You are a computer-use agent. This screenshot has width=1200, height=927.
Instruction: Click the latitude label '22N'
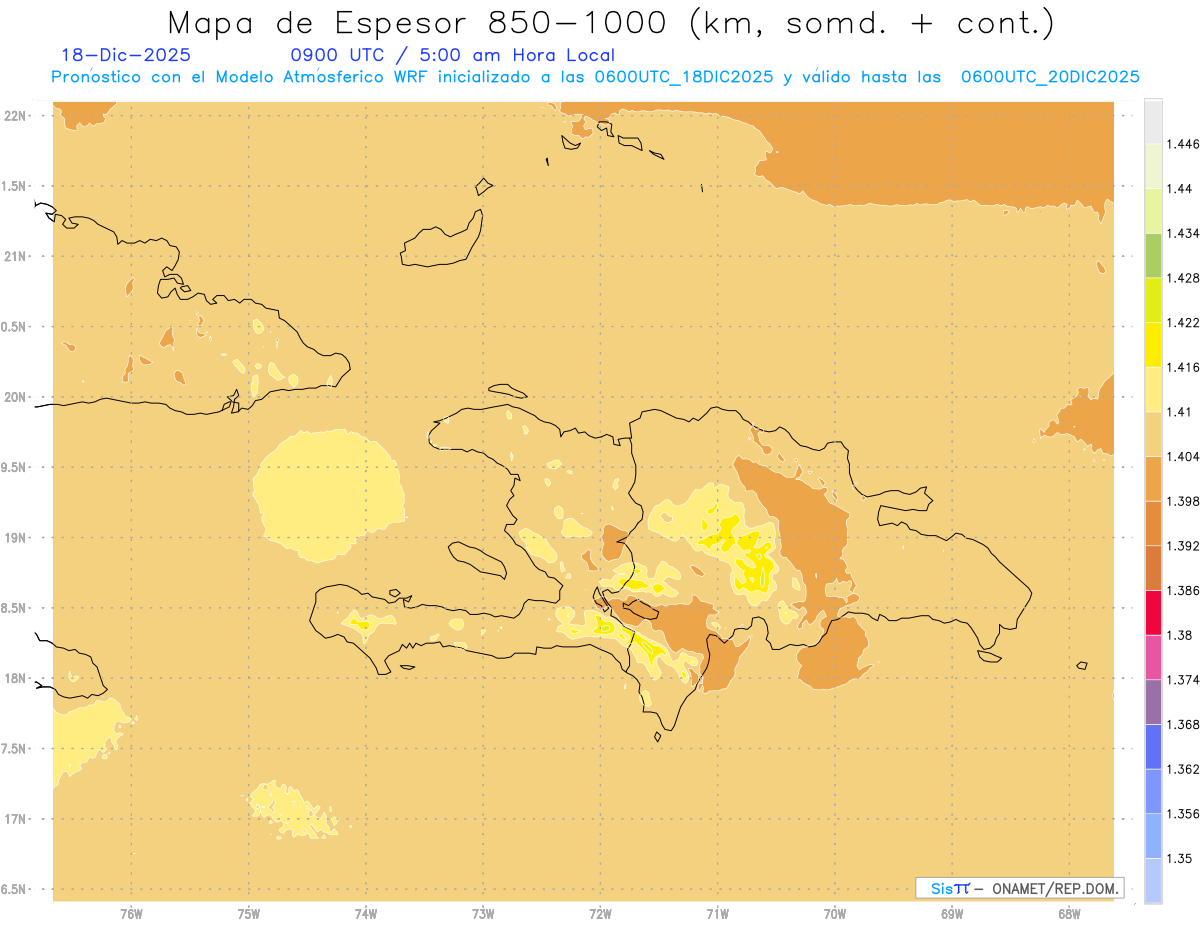15,116
